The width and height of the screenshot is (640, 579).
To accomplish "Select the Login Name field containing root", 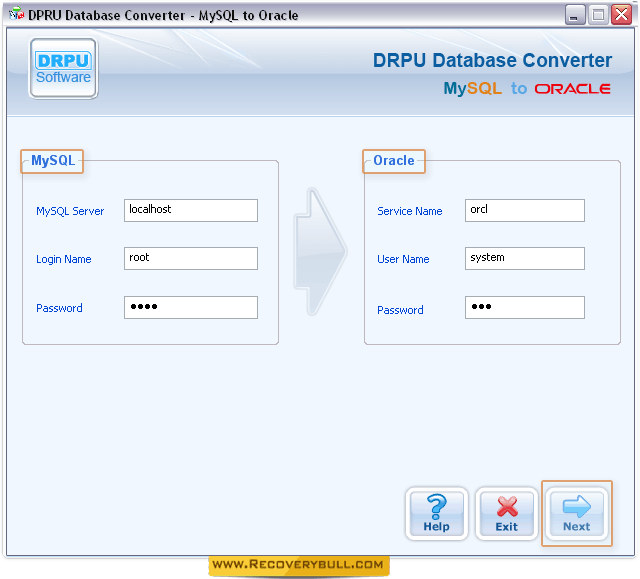I will [191, 258].
